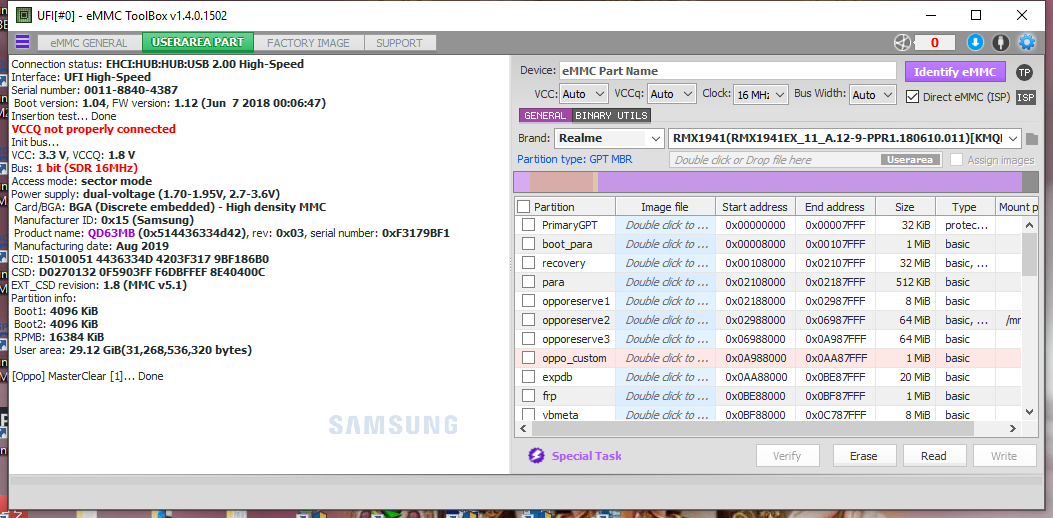Open the settings gear icon

[x=1027, y=42]
